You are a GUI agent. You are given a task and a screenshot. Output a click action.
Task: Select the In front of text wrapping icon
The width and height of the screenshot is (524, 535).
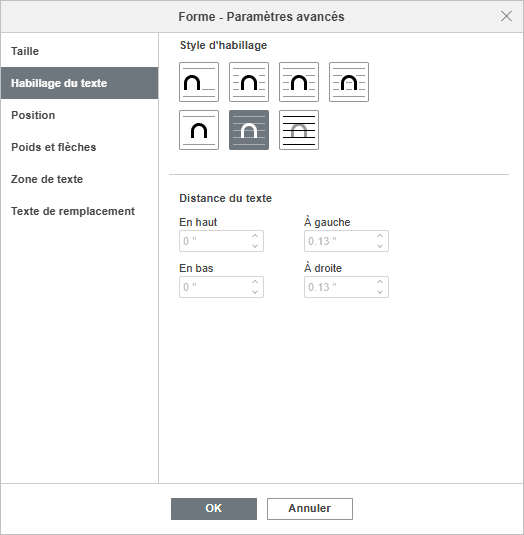(249, 130)
